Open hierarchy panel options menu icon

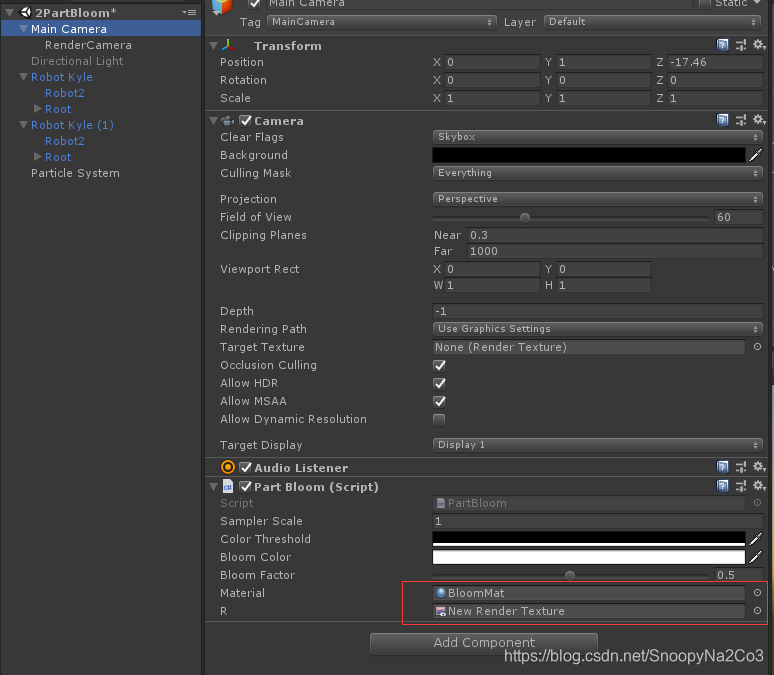[x=190, y=12]
